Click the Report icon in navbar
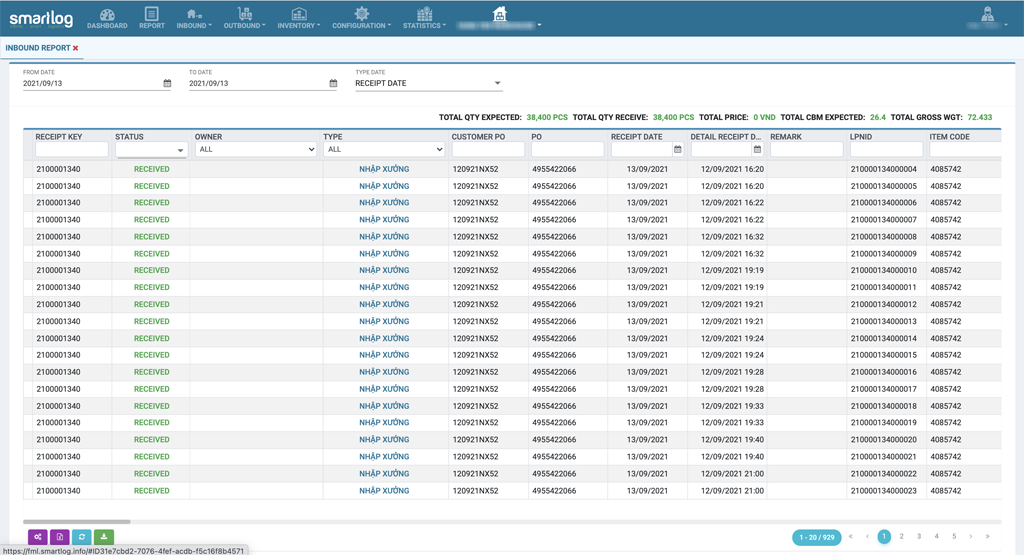This screenshot has width=1024, height=555. (x=152, y=18)
